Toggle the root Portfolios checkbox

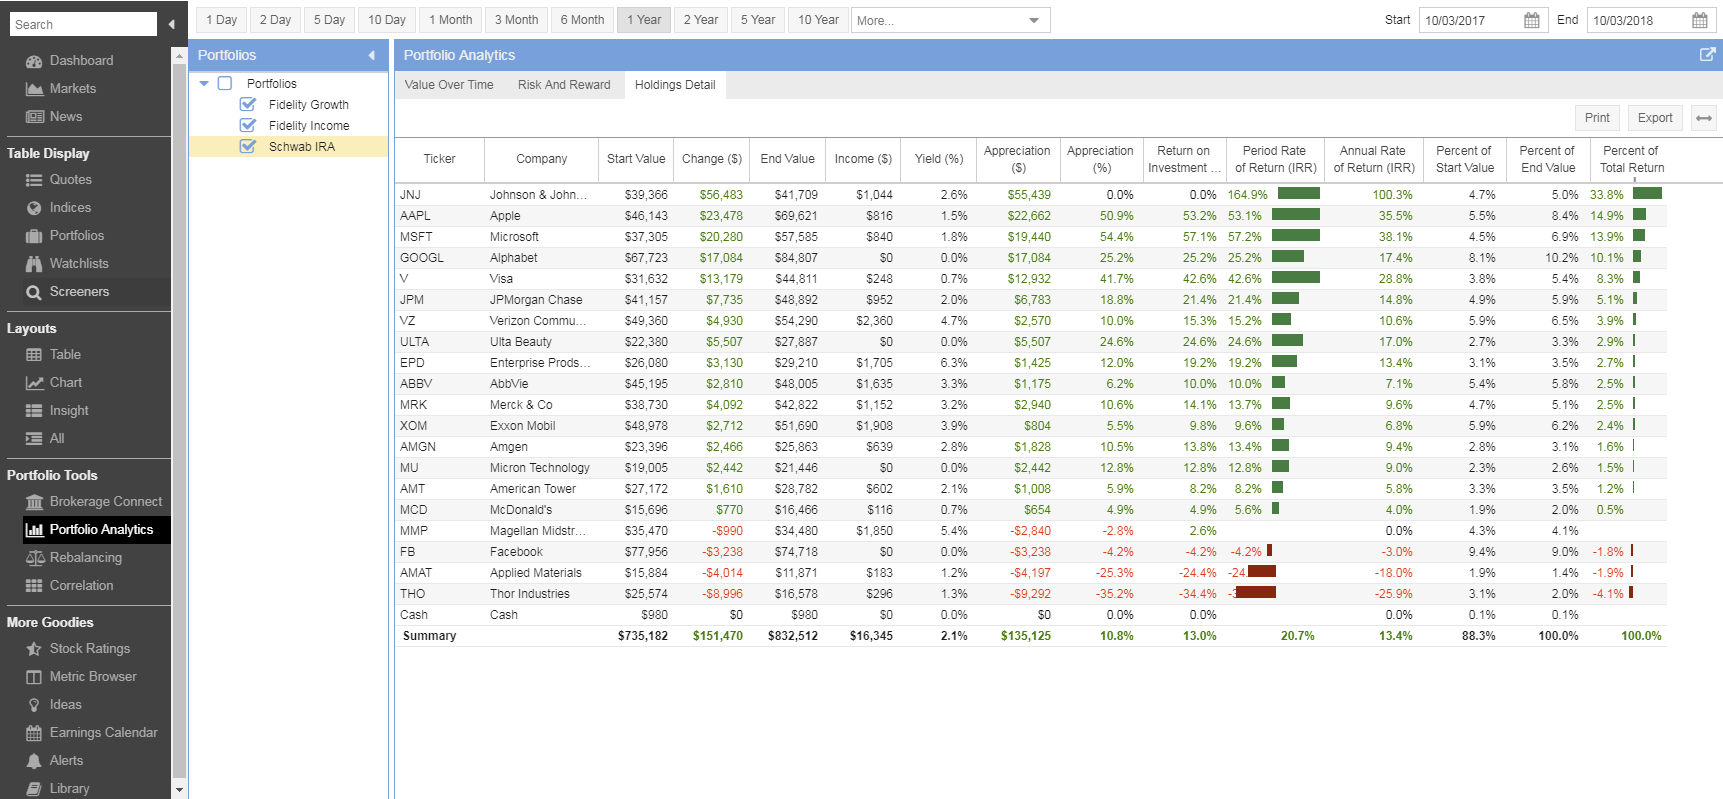coord(225,84)
